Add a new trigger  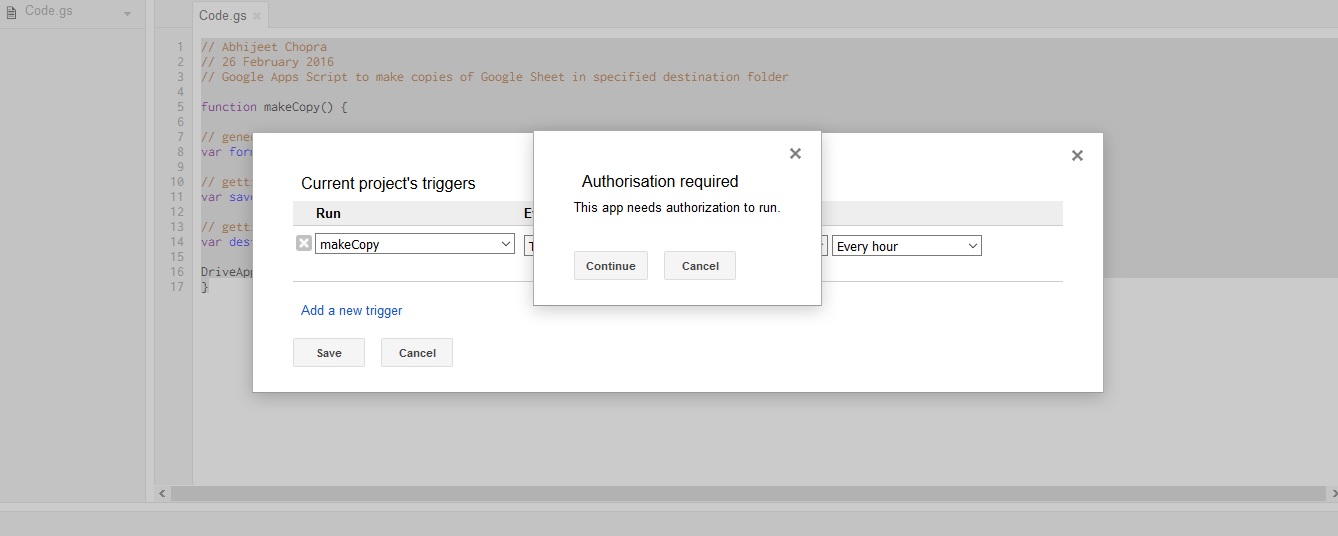(351, 311)
